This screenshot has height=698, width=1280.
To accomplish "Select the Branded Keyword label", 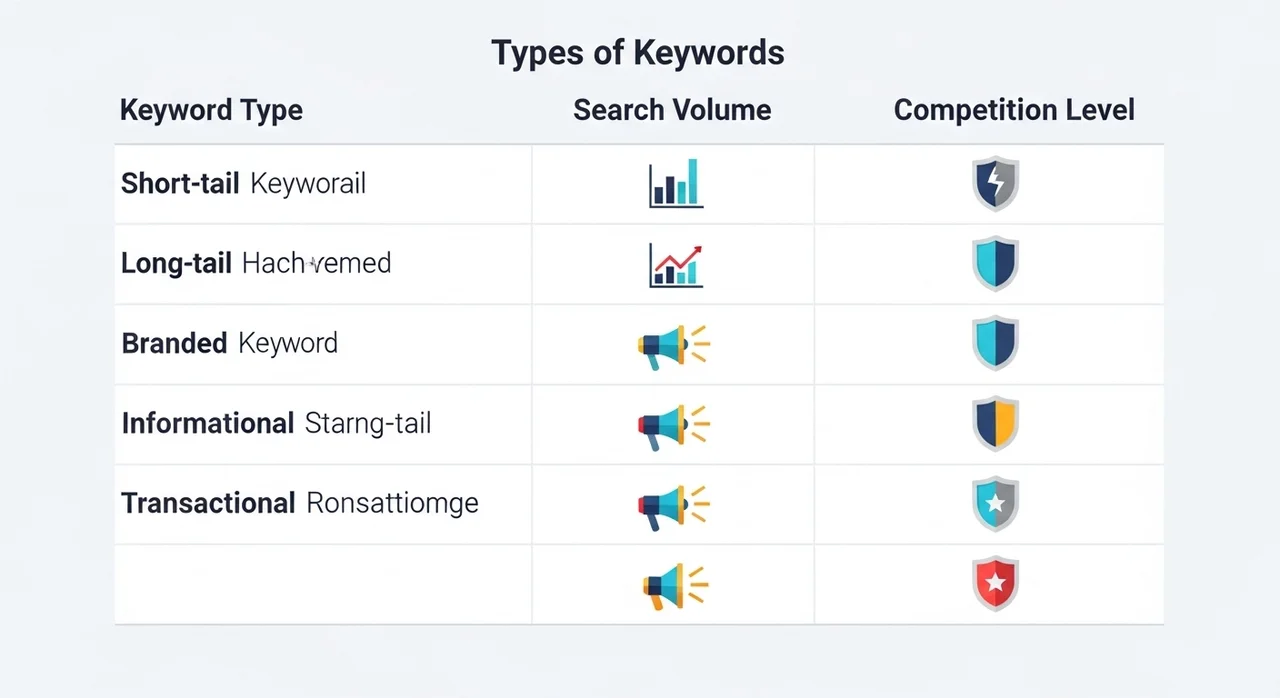I will [229, 344].
